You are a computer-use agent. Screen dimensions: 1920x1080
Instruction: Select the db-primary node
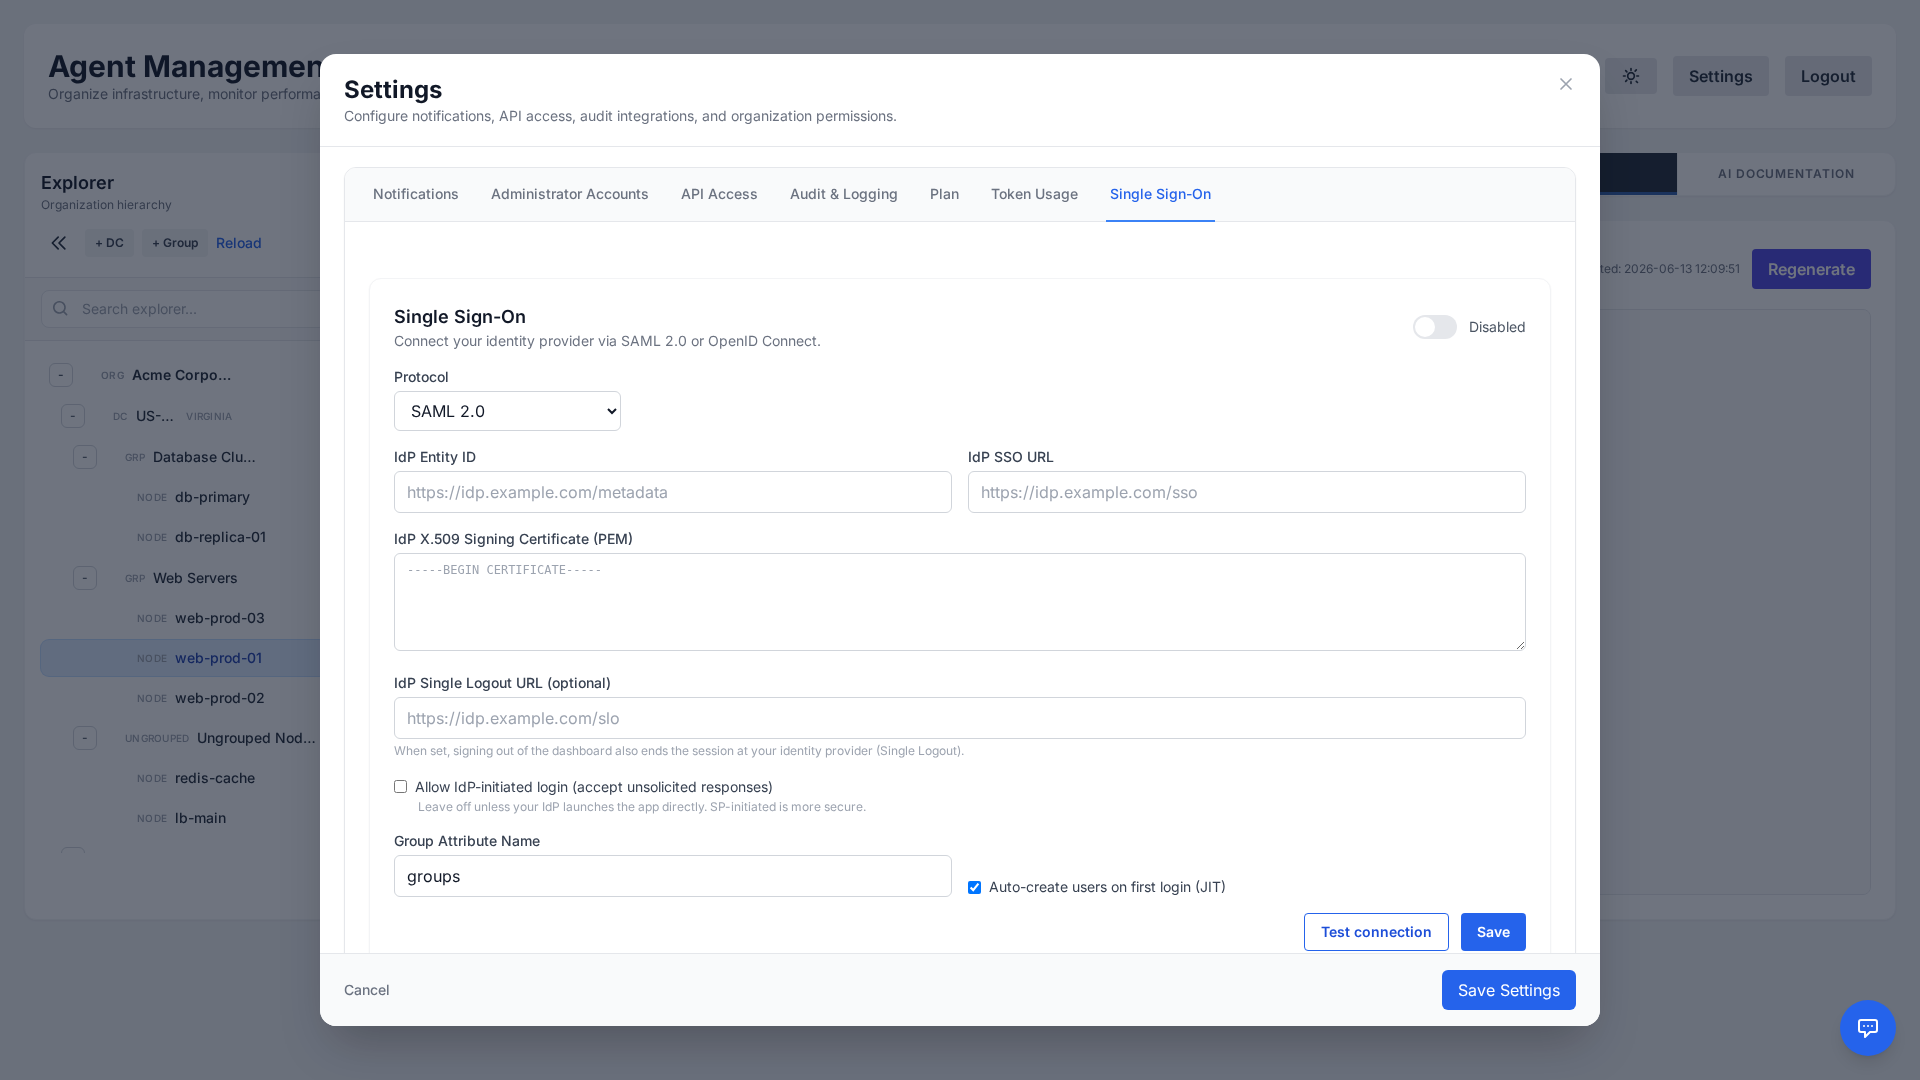coord(180,497)
